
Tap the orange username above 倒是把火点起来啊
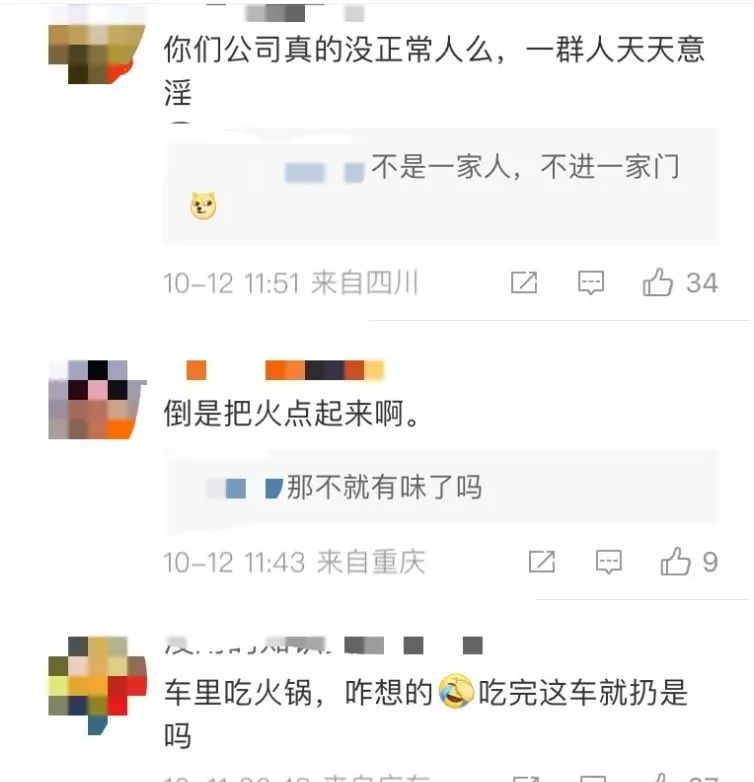tap(285, 370)
